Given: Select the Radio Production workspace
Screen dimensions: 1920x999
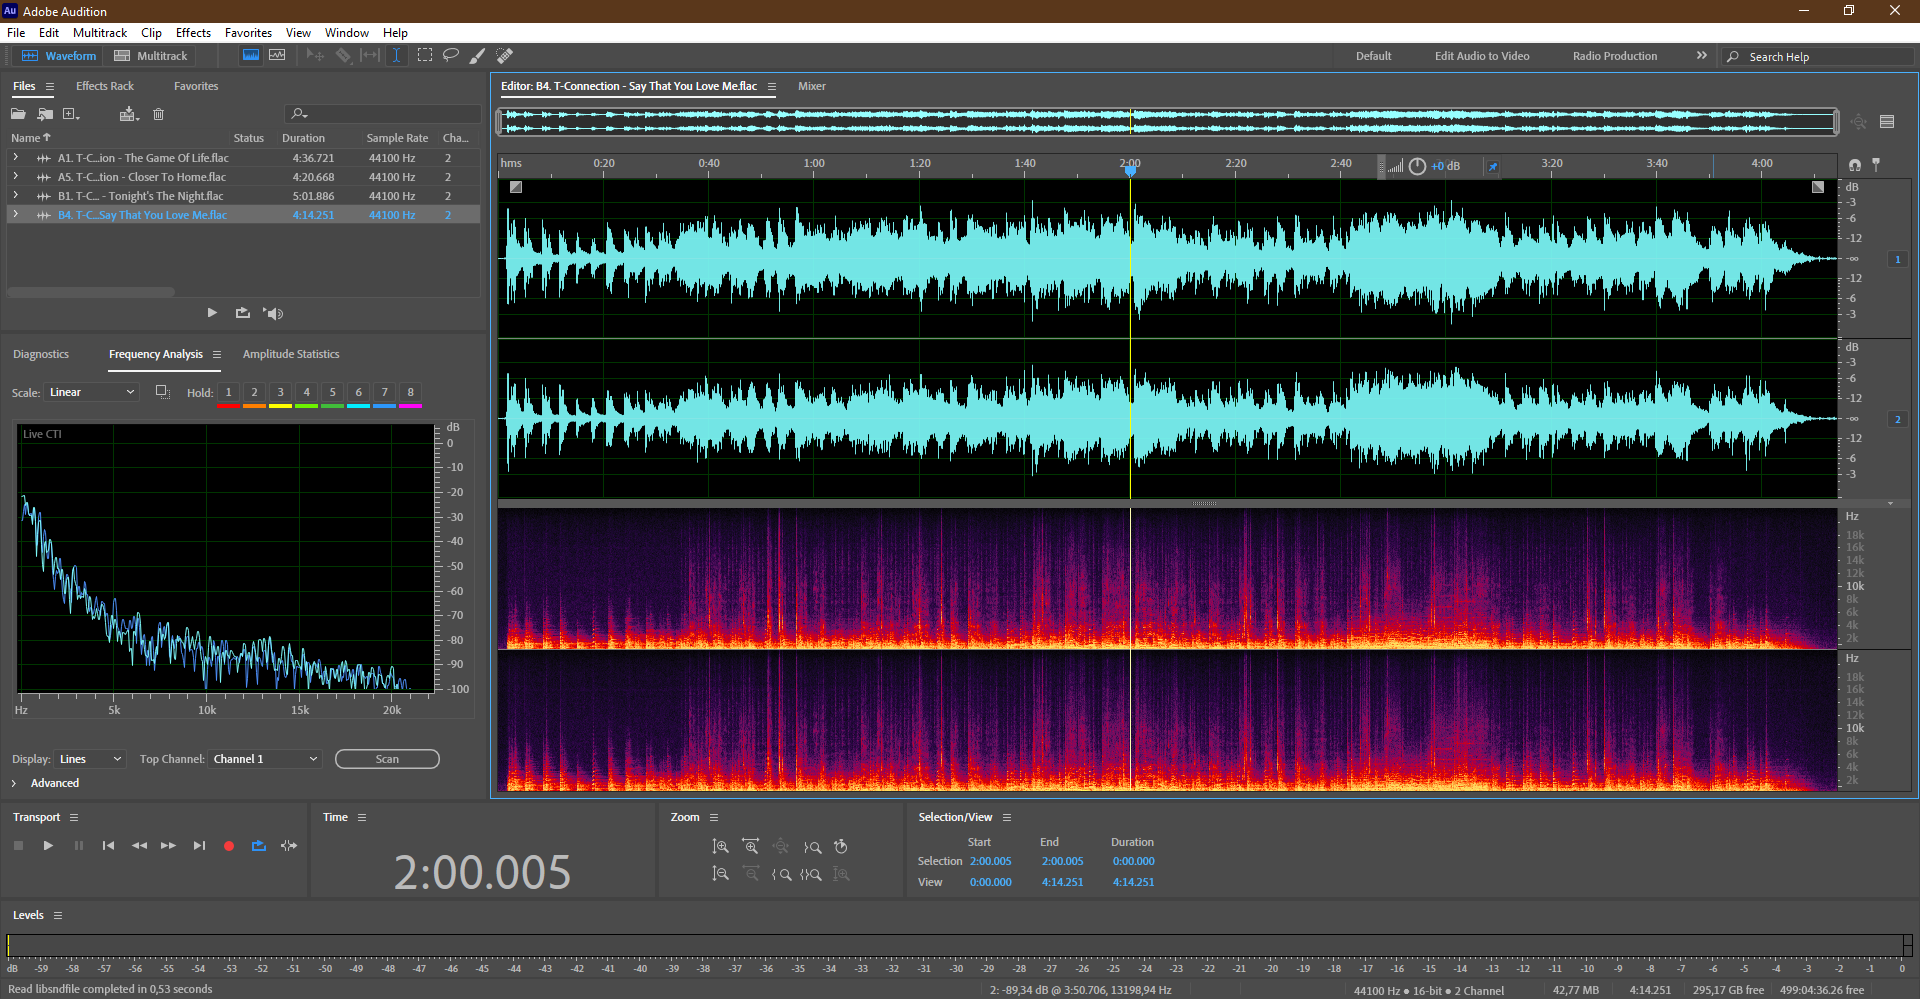Looking at the screenshot, I should tap(1615, 56).
